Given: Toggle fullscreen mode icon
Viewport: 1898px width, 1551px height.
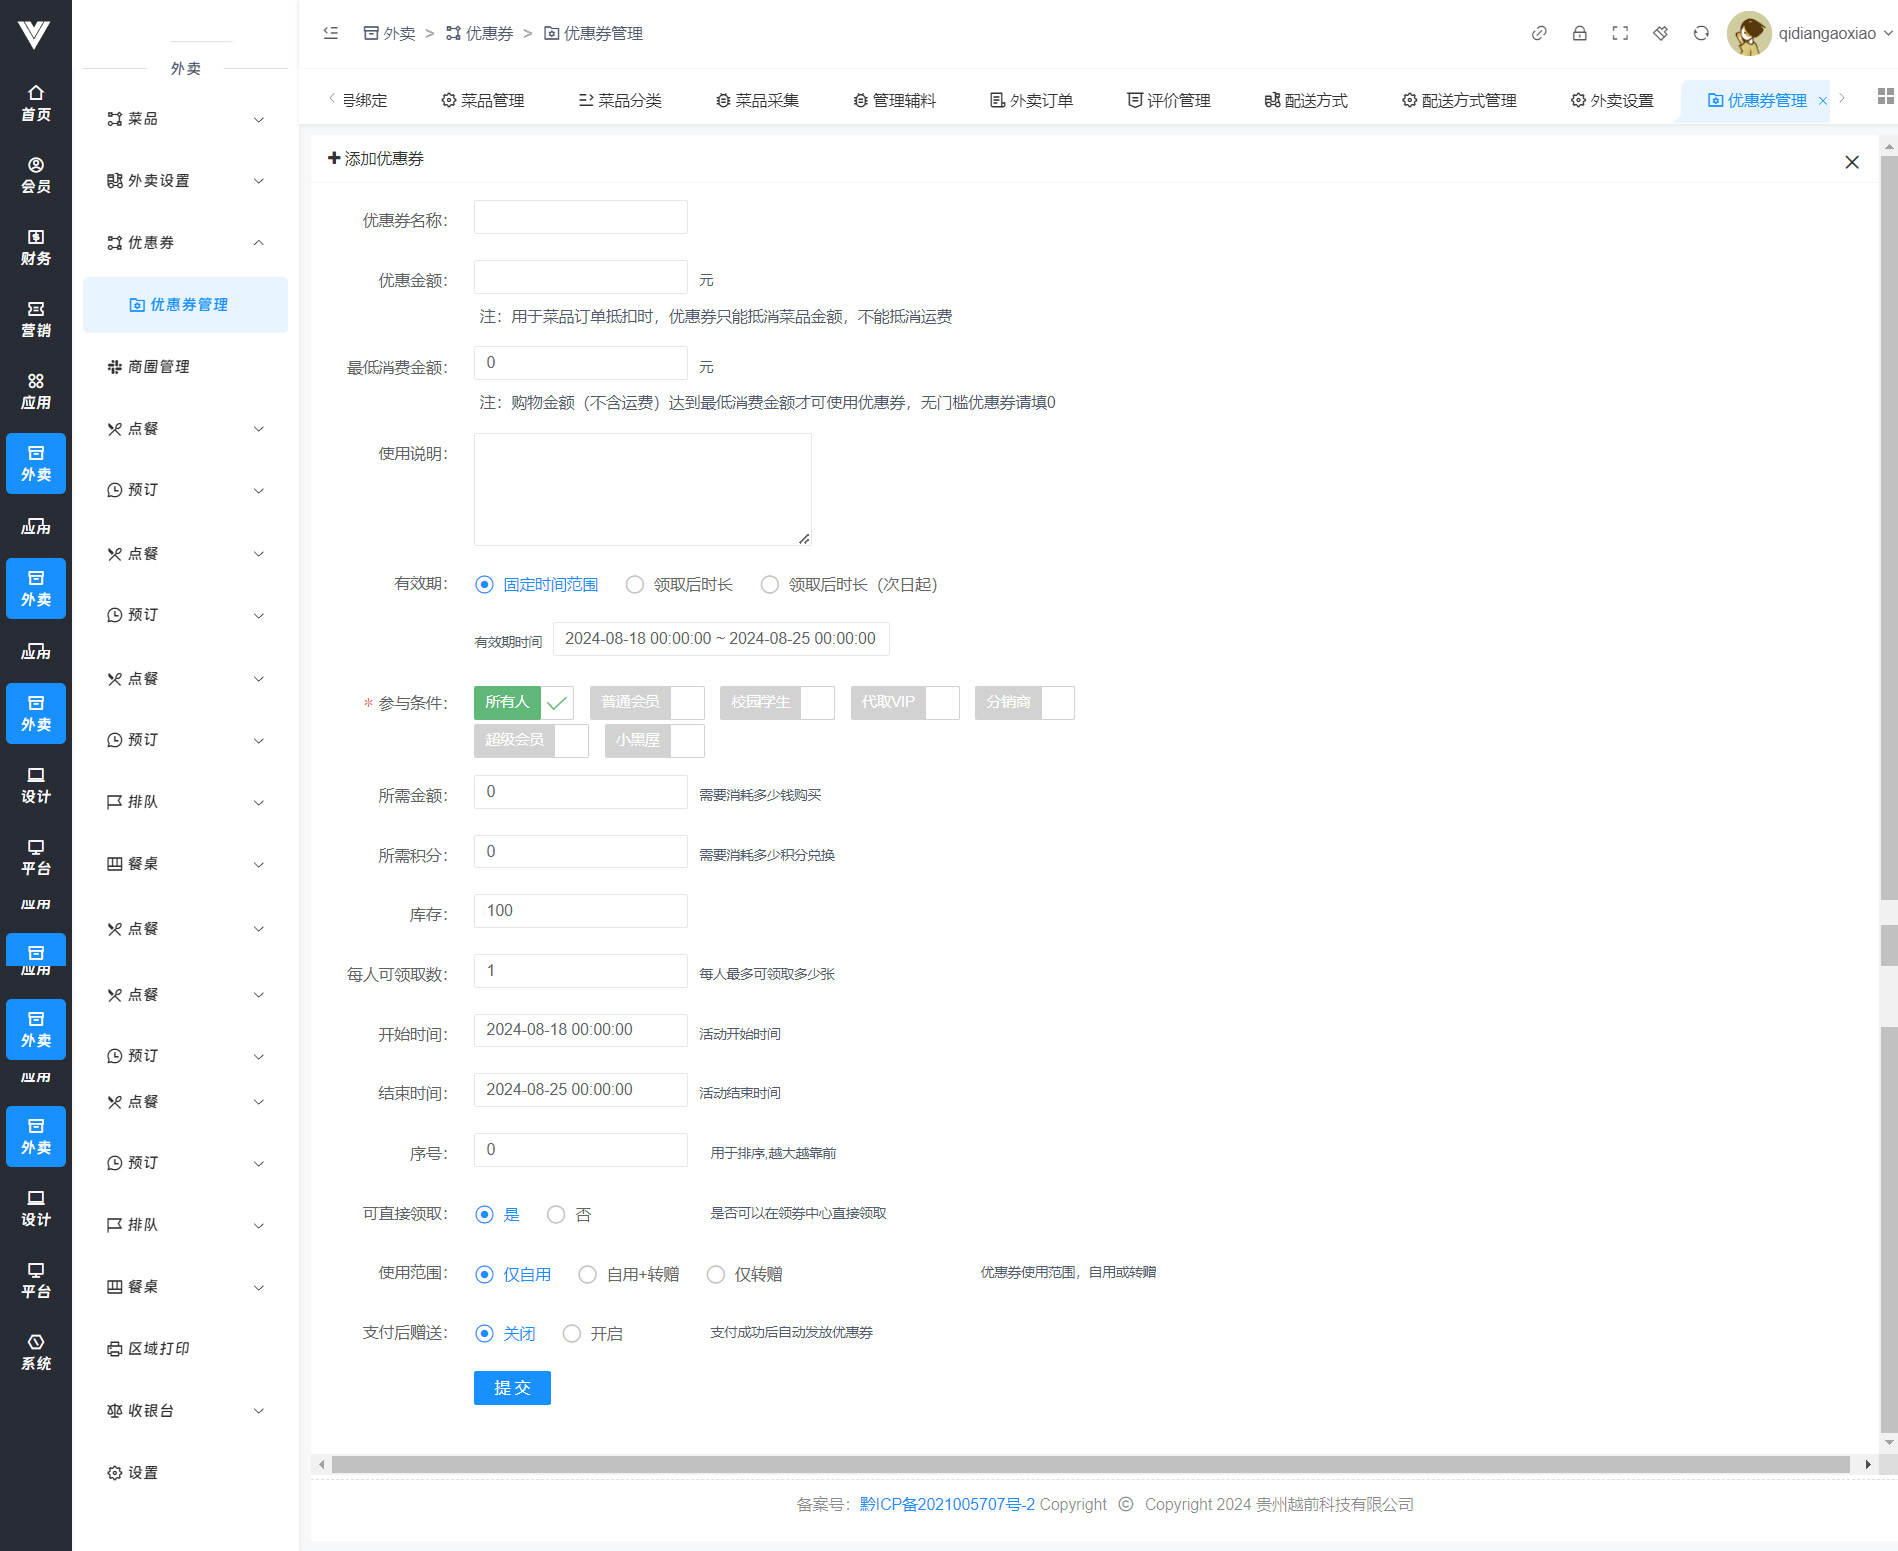Looking at the screenshot, I should (1620, 33).
